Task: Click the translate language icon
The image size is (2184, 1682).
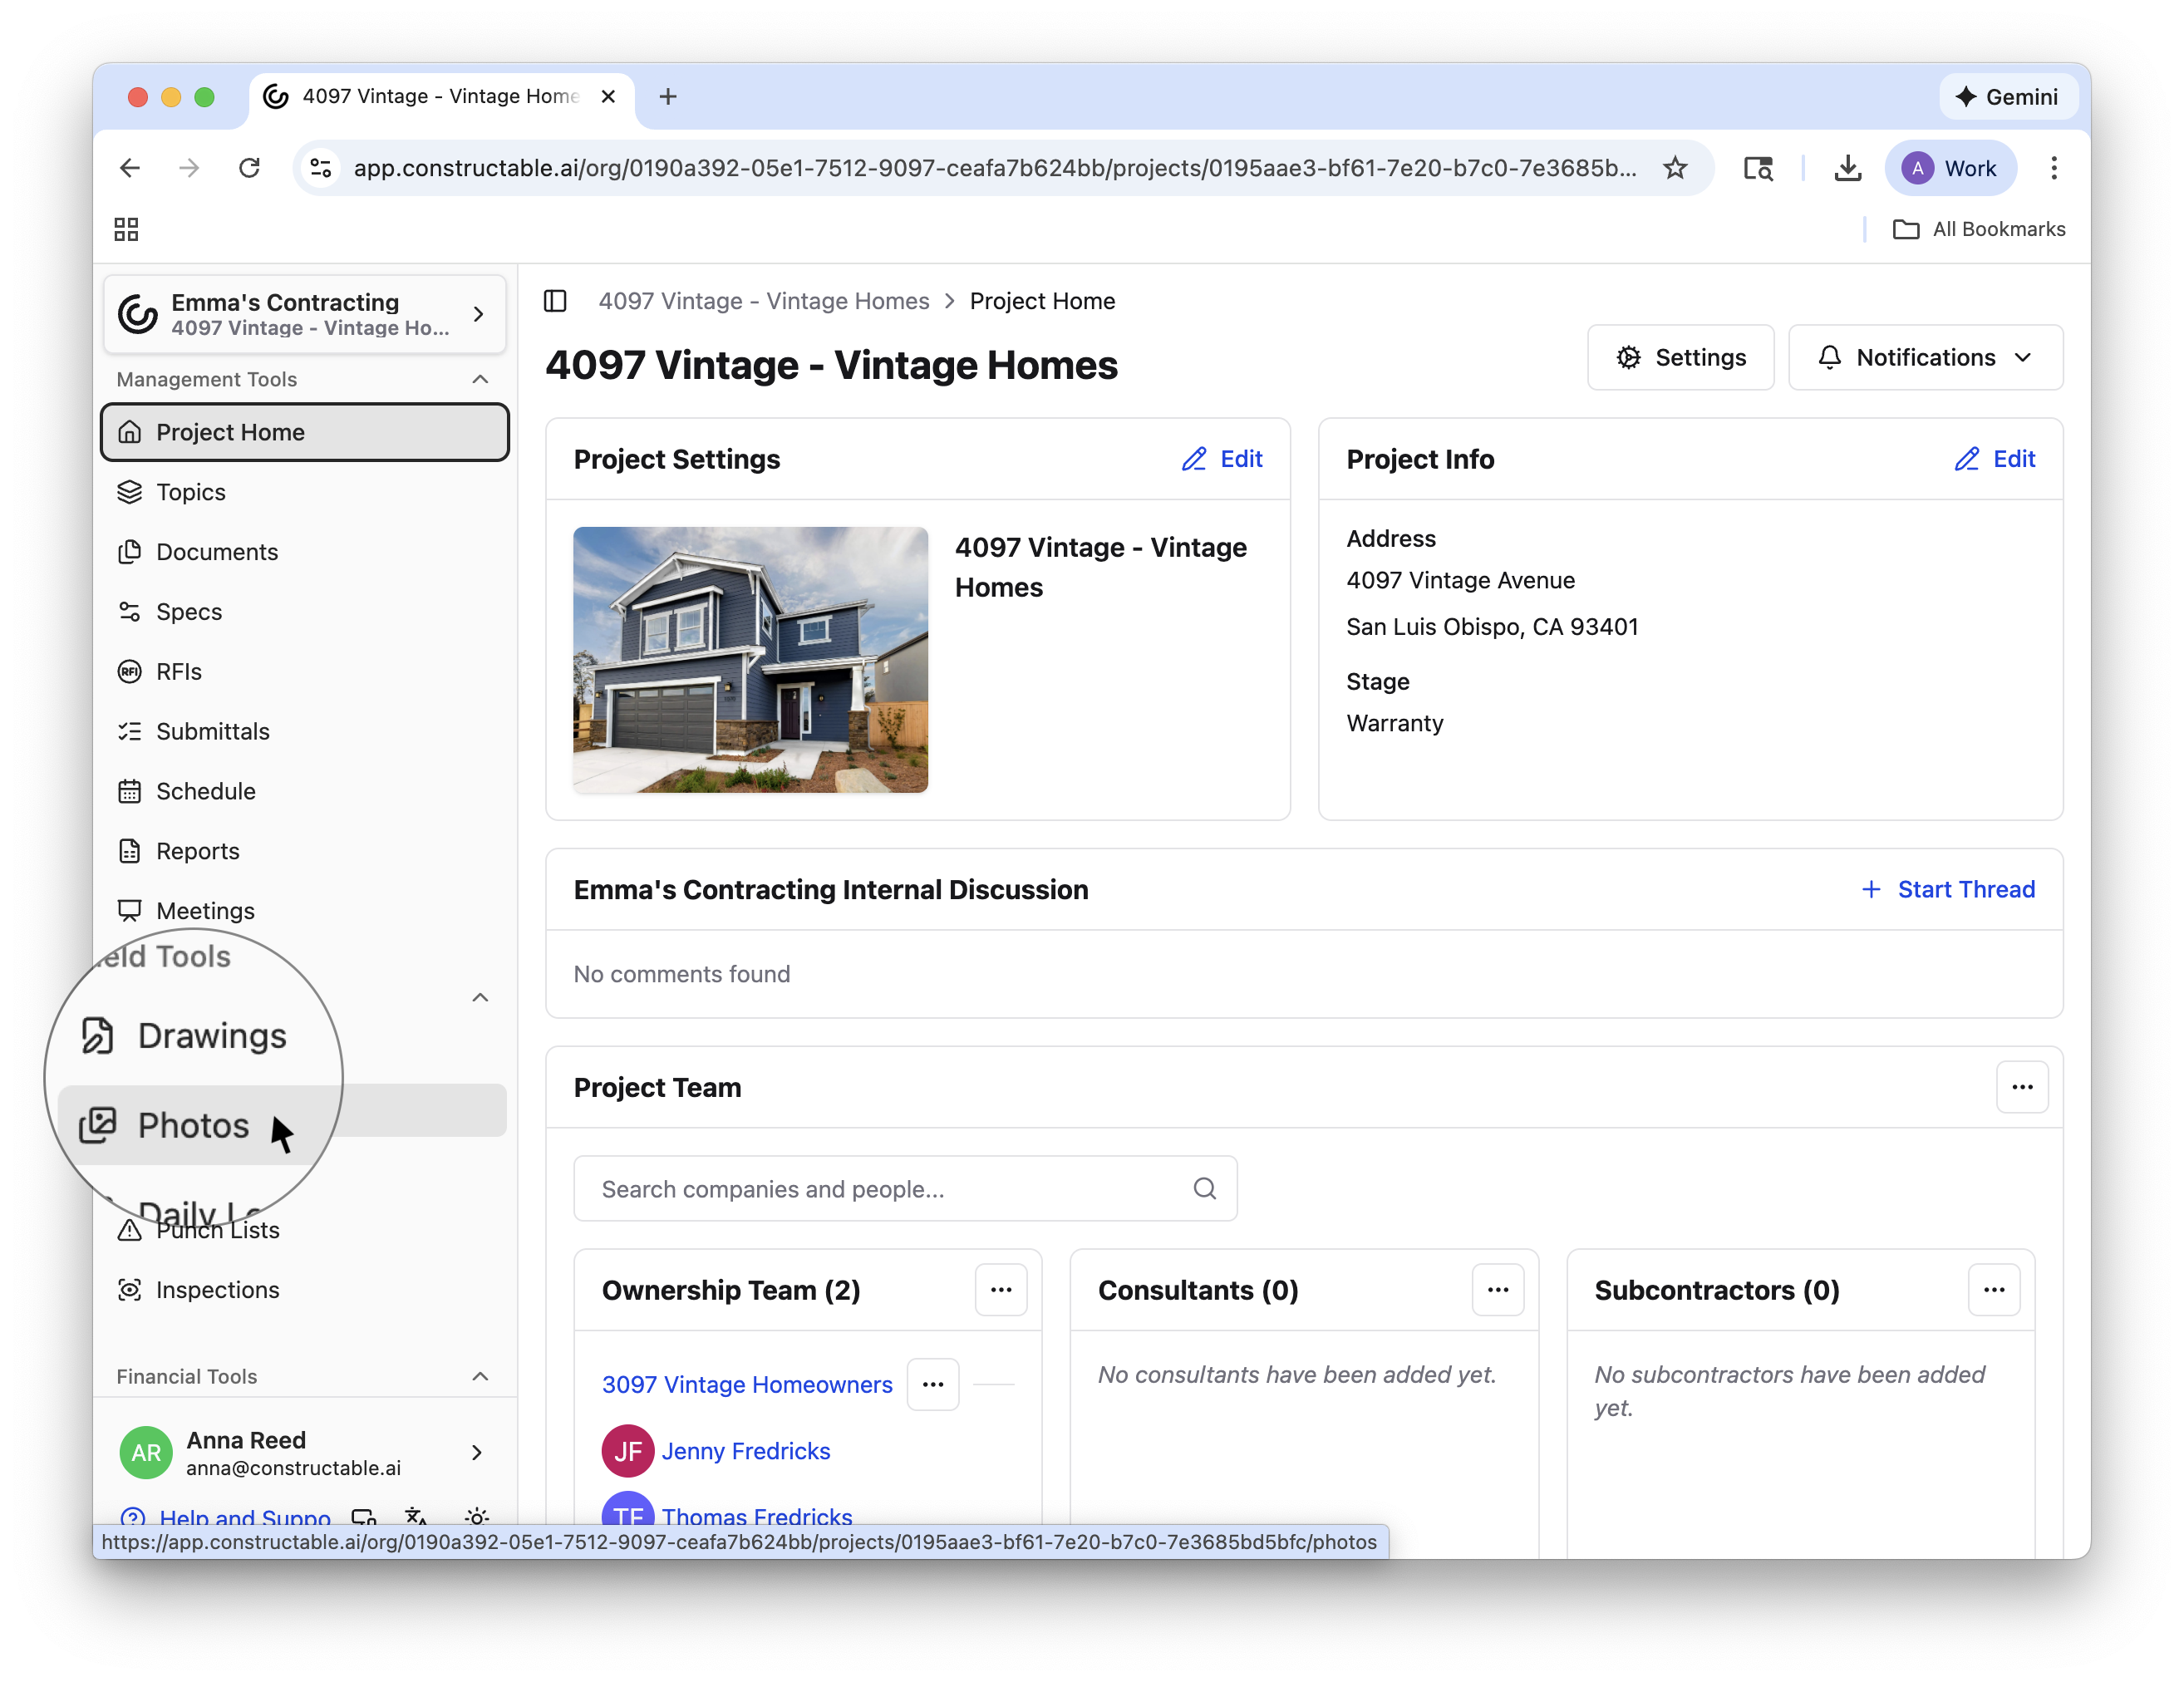Action: tap(416, 1517)
